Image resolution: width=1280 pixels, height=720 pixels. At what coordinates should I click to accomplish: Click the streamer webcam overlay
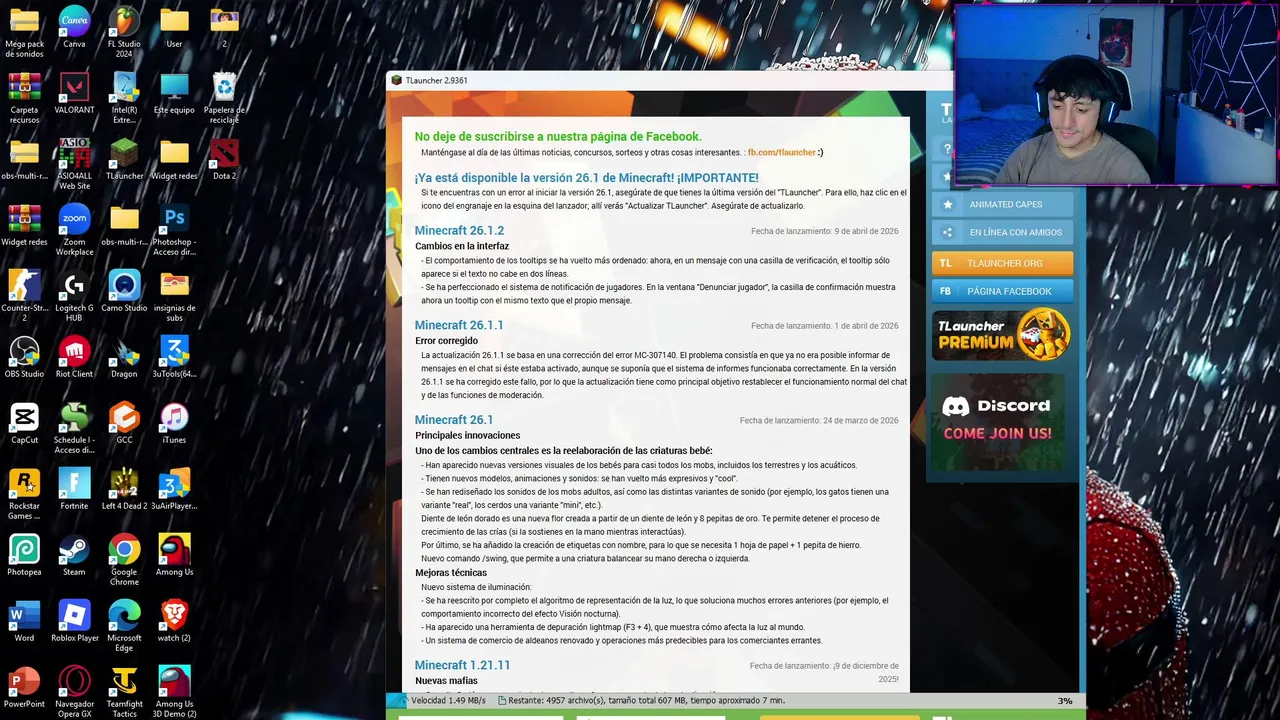point(1115,95)
